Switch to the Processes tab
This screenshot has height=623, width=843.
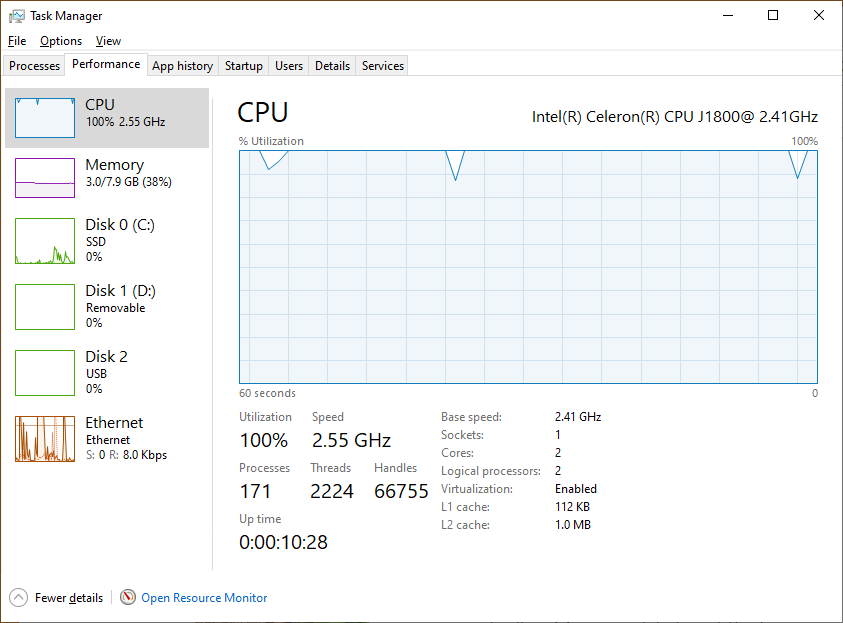[x=34, y=66]
